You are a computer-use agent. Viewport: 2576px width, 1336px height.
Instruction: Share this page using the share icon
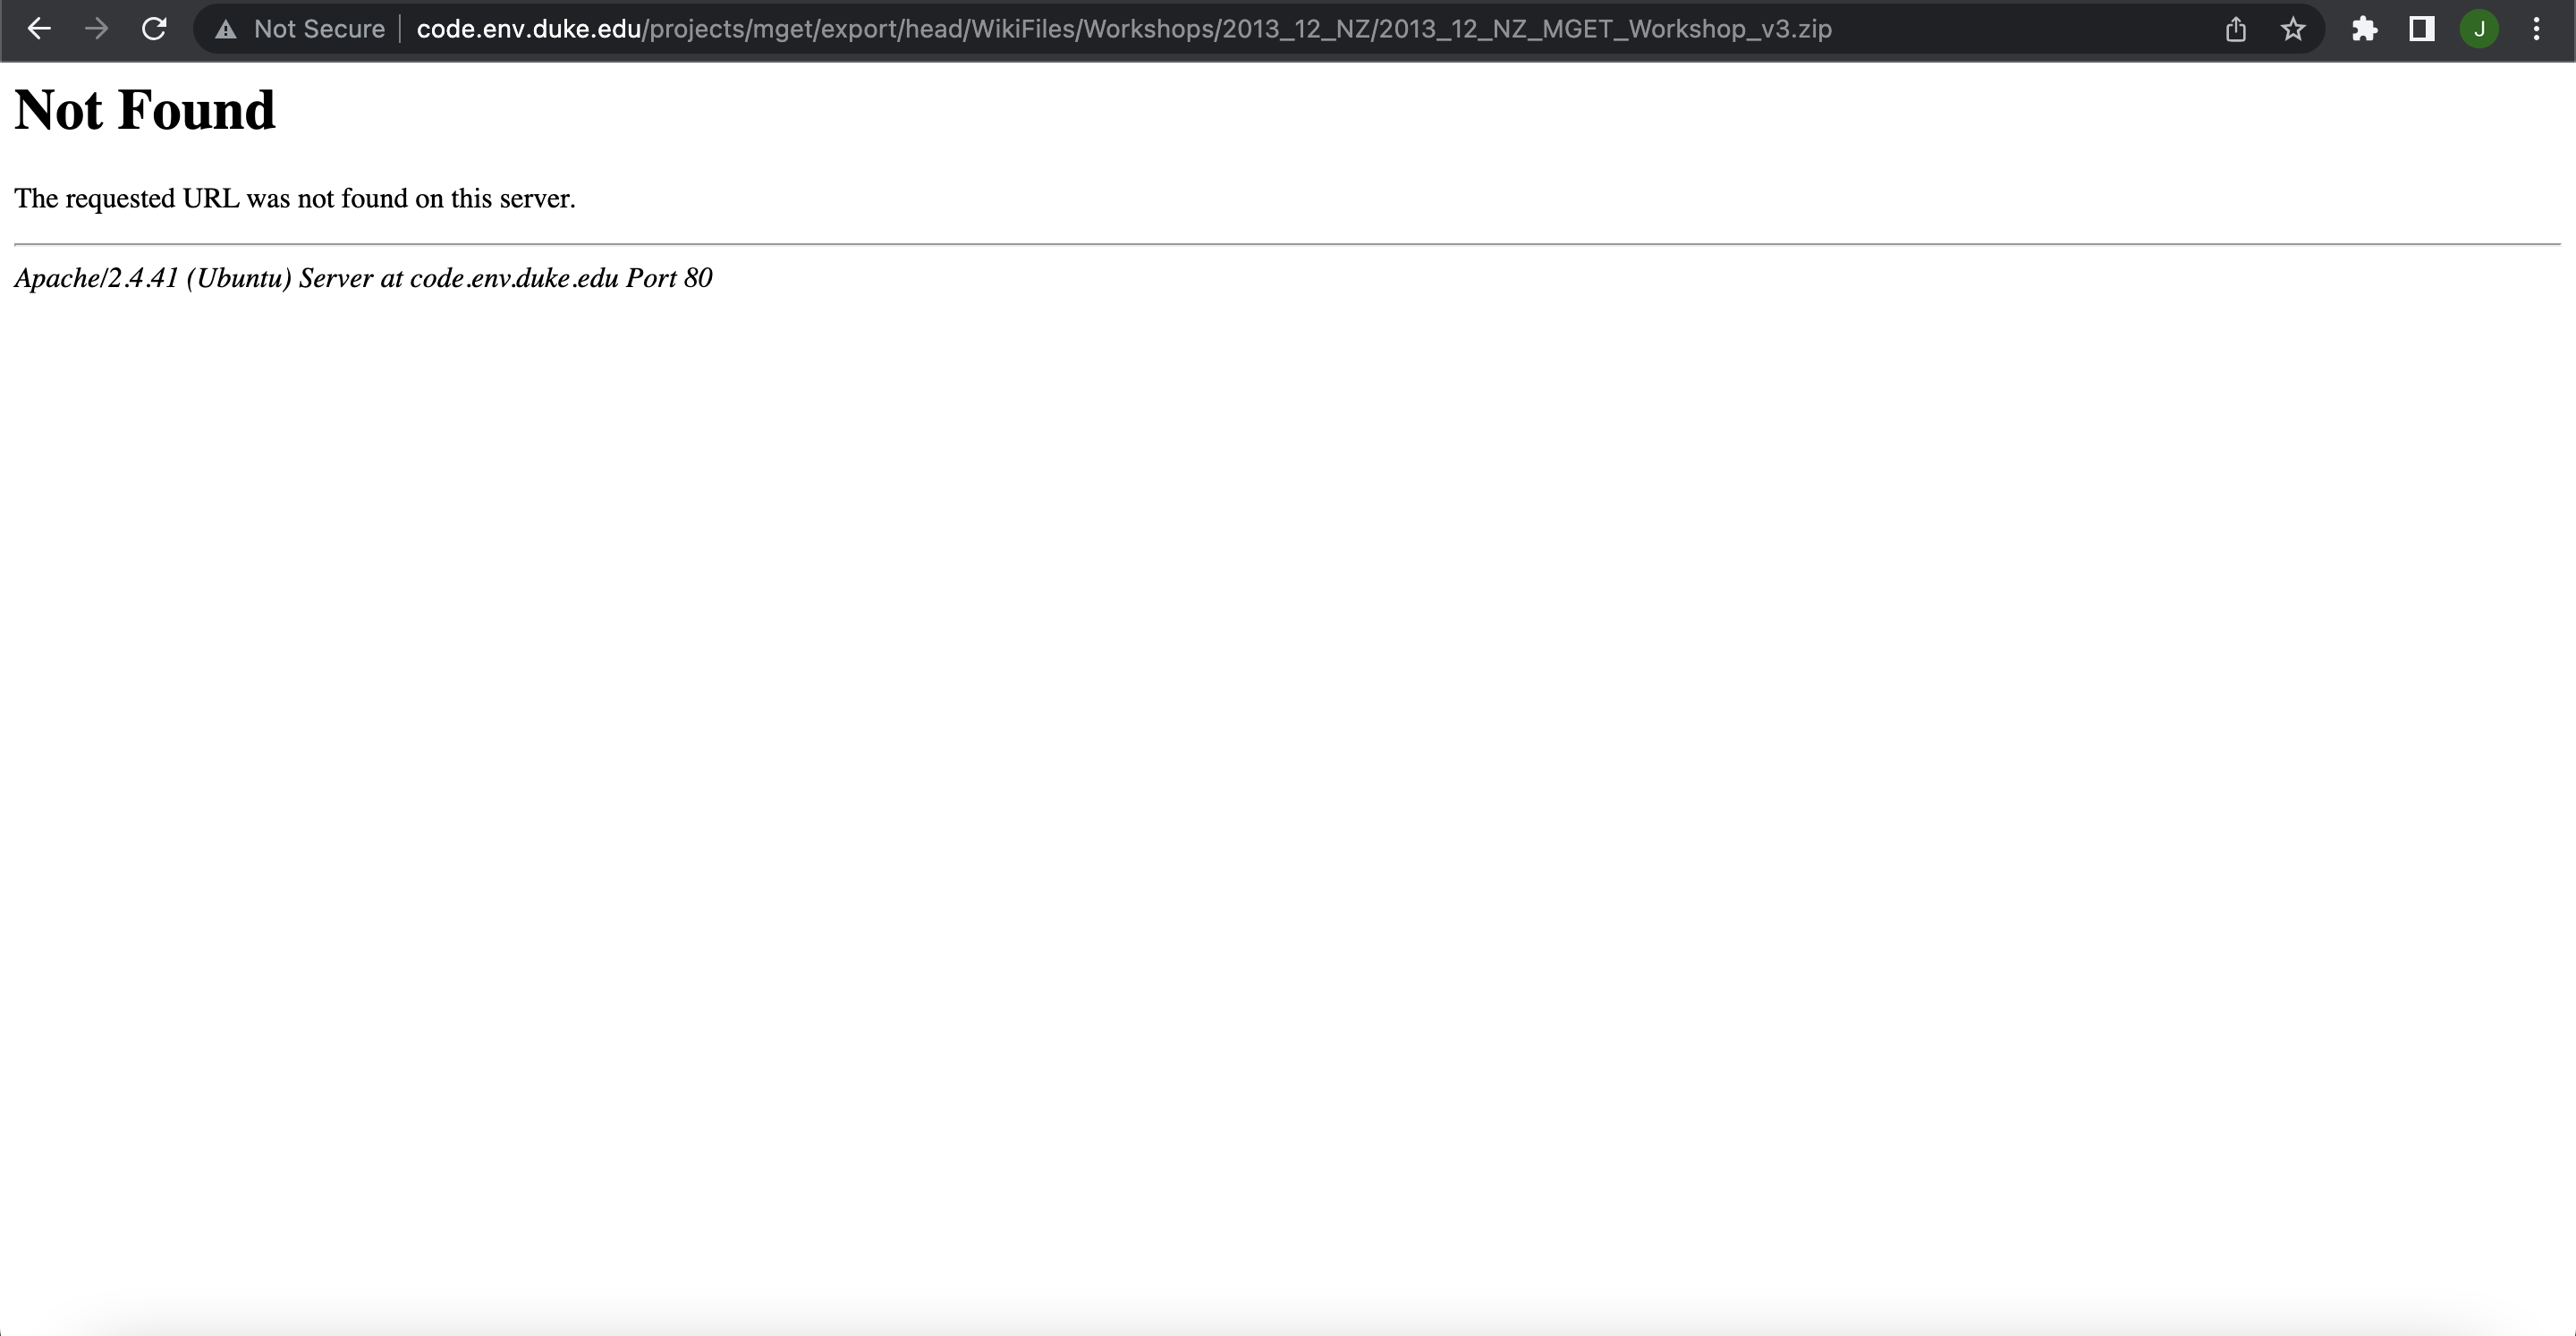click(x=2236, y=29)
